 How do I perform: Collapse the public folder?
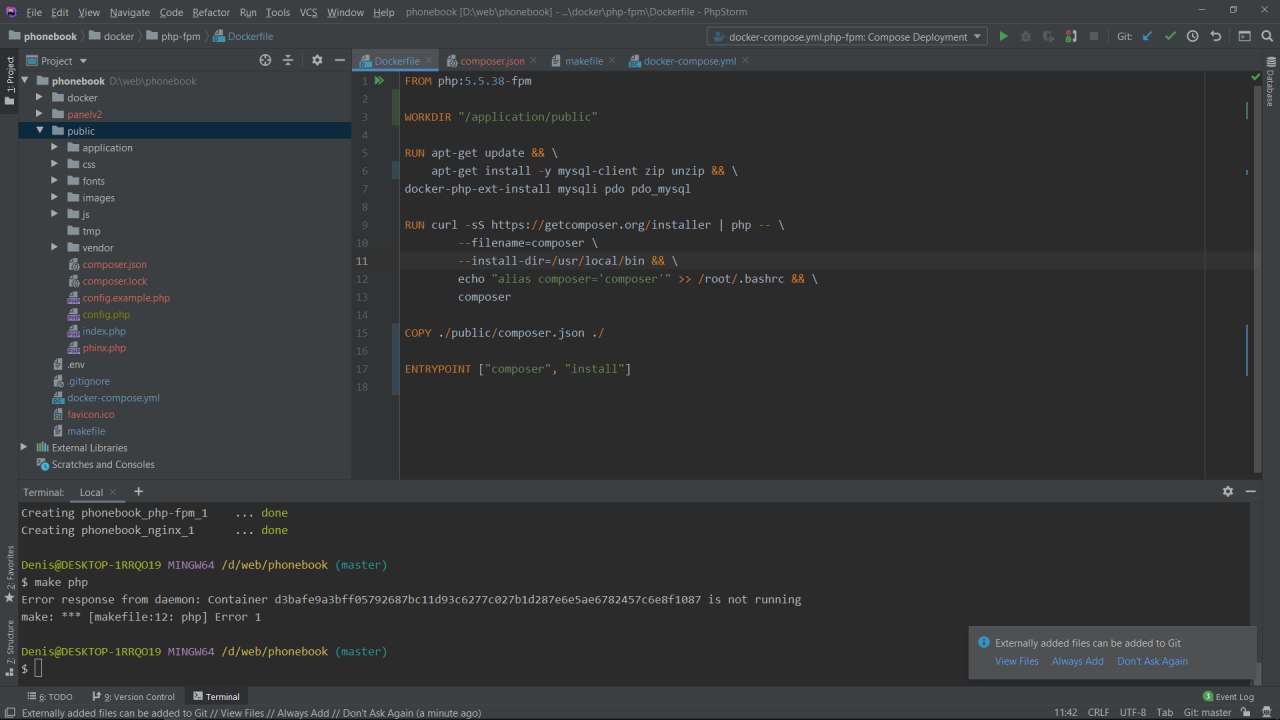39,131
